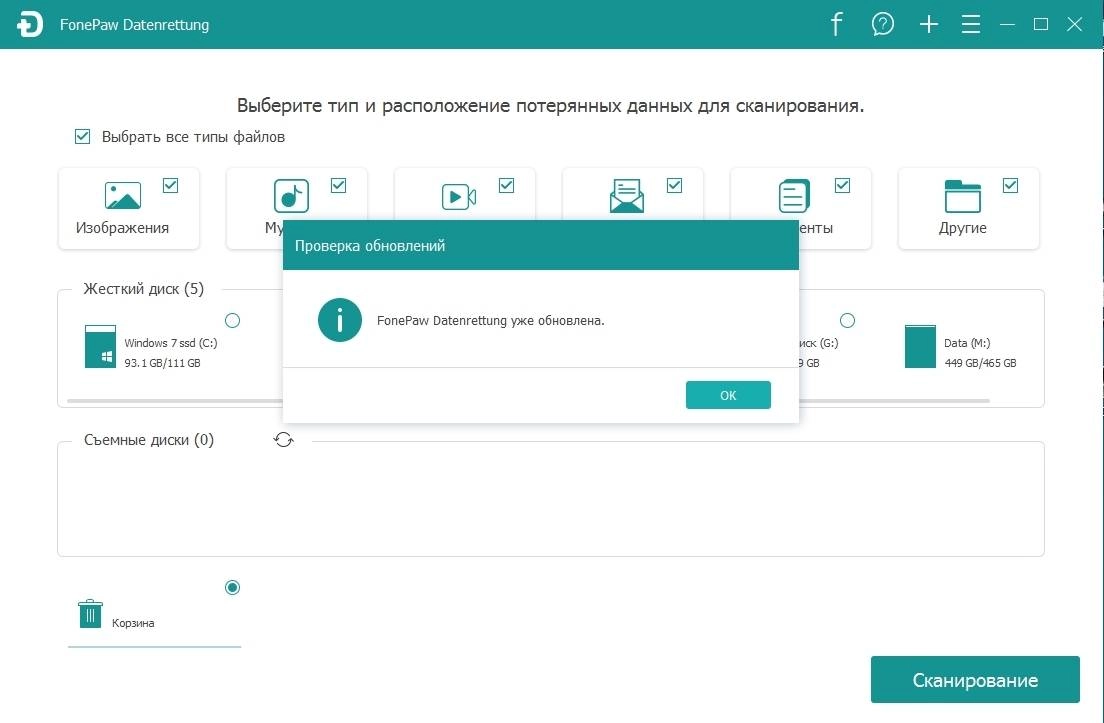Click the hard disk list horizontal scrollbar
Screen dimensions: 1104x723
[528, 401]
